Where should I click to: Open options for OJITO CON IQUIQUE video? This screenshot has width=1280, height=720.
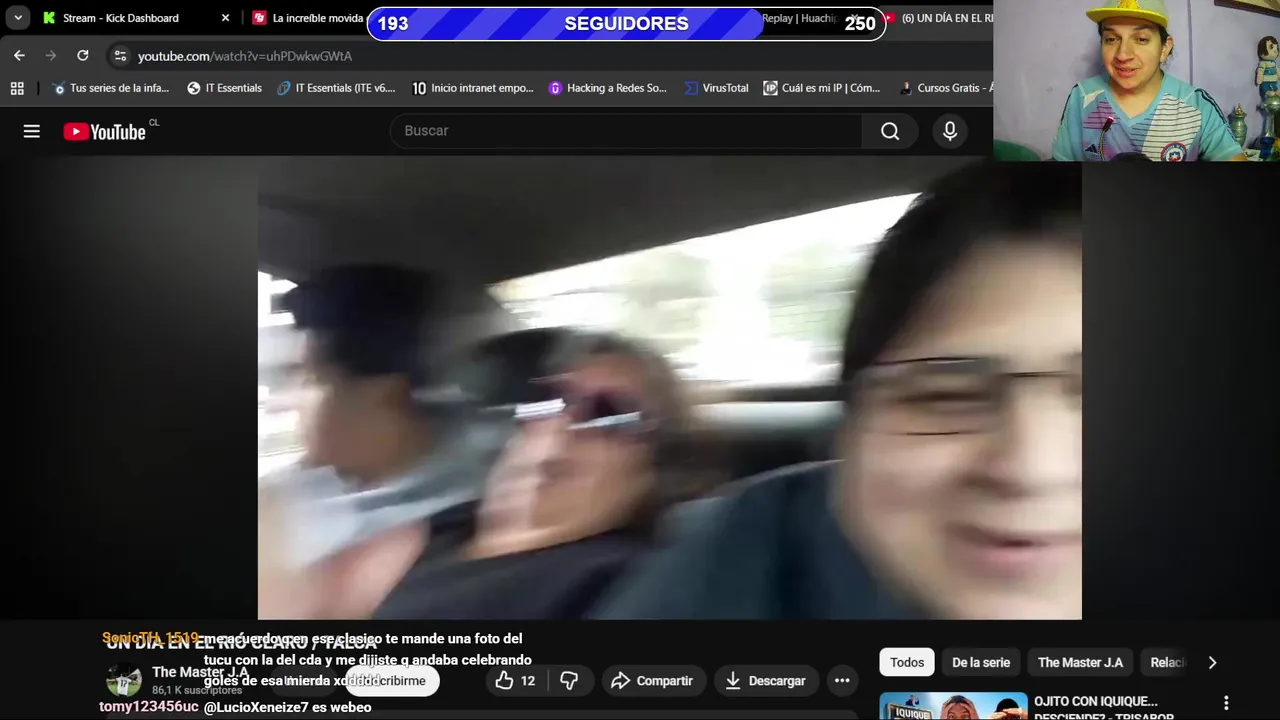(x=1226, y=703)
